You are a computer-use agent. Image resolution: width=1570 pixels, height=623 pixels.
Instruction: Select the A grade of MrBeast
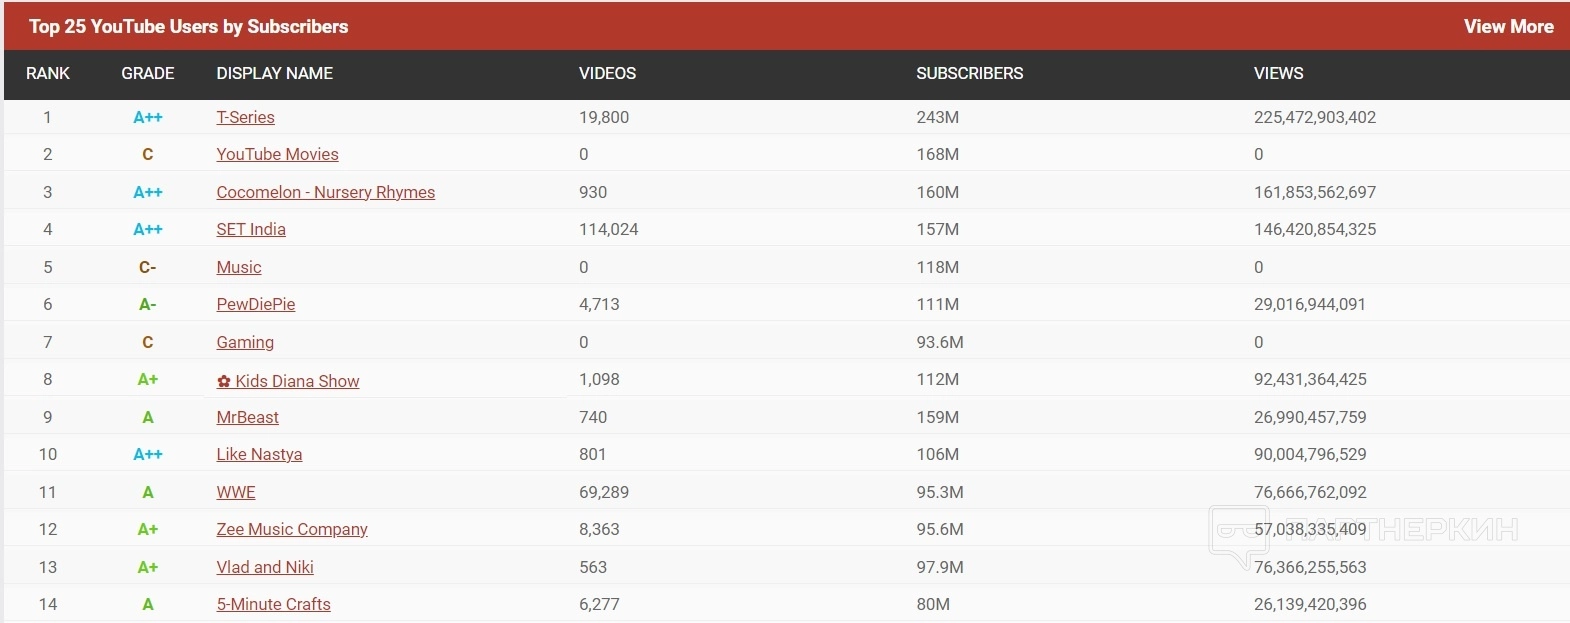point(148,417)
